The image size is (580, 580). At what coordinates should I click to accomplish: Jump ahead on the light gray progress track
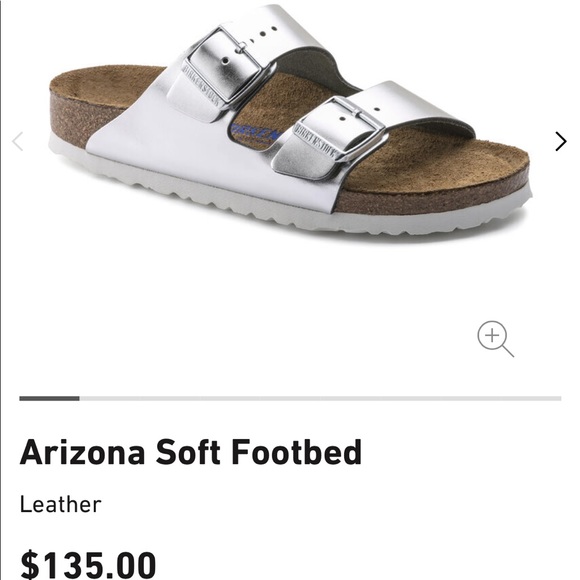(x=320, y=398)
